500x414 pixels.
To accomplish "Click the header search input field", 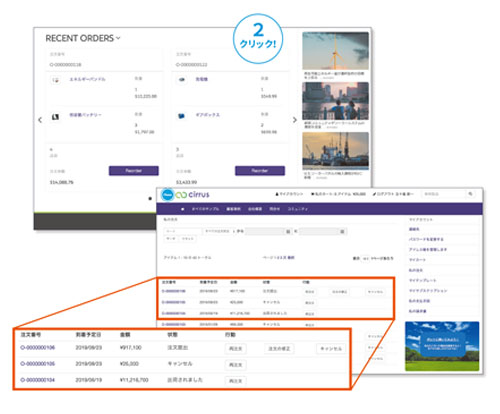I will 444,194.
